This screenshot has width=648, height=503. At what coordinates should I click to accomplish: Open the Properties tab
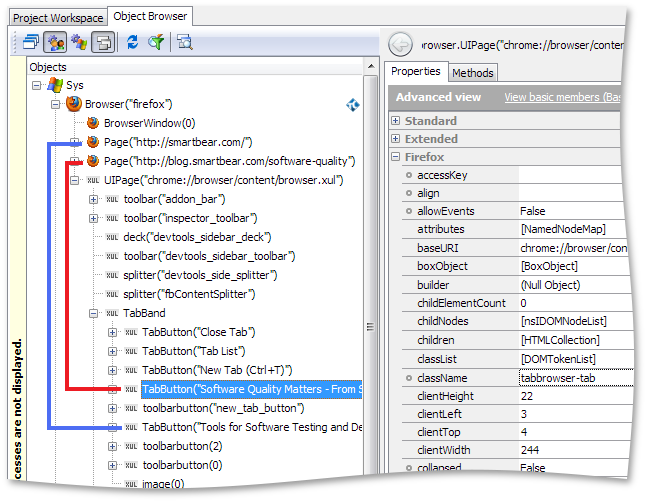point(416,72)
